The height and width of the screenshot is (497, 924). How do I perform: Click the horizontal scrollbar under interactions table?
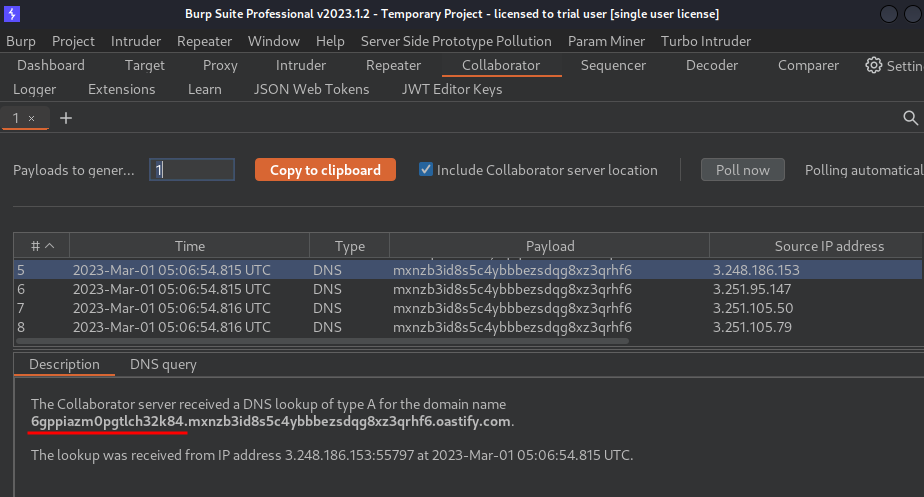point(322,341)
